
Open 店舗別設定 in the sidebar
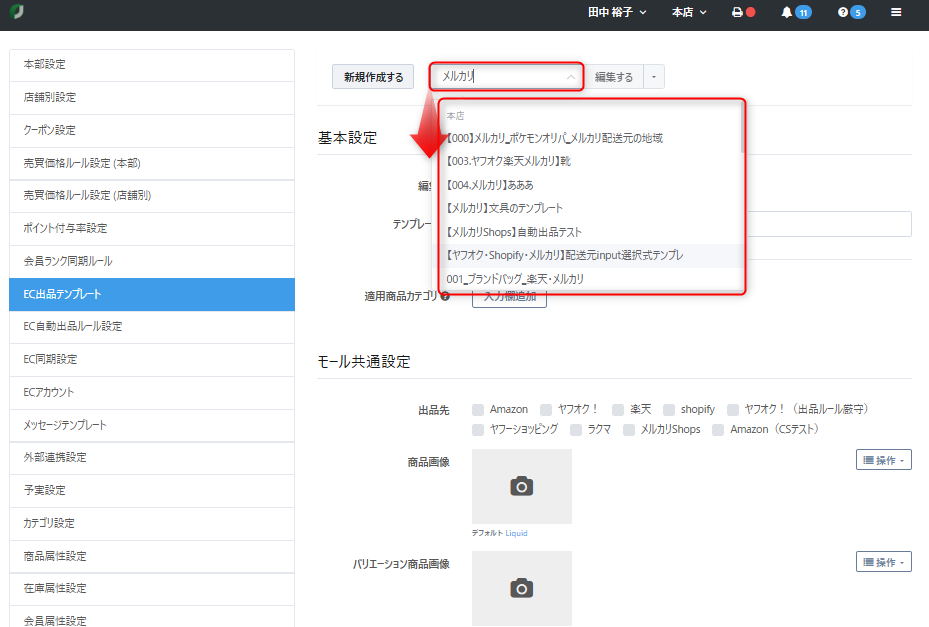point(152,98)
